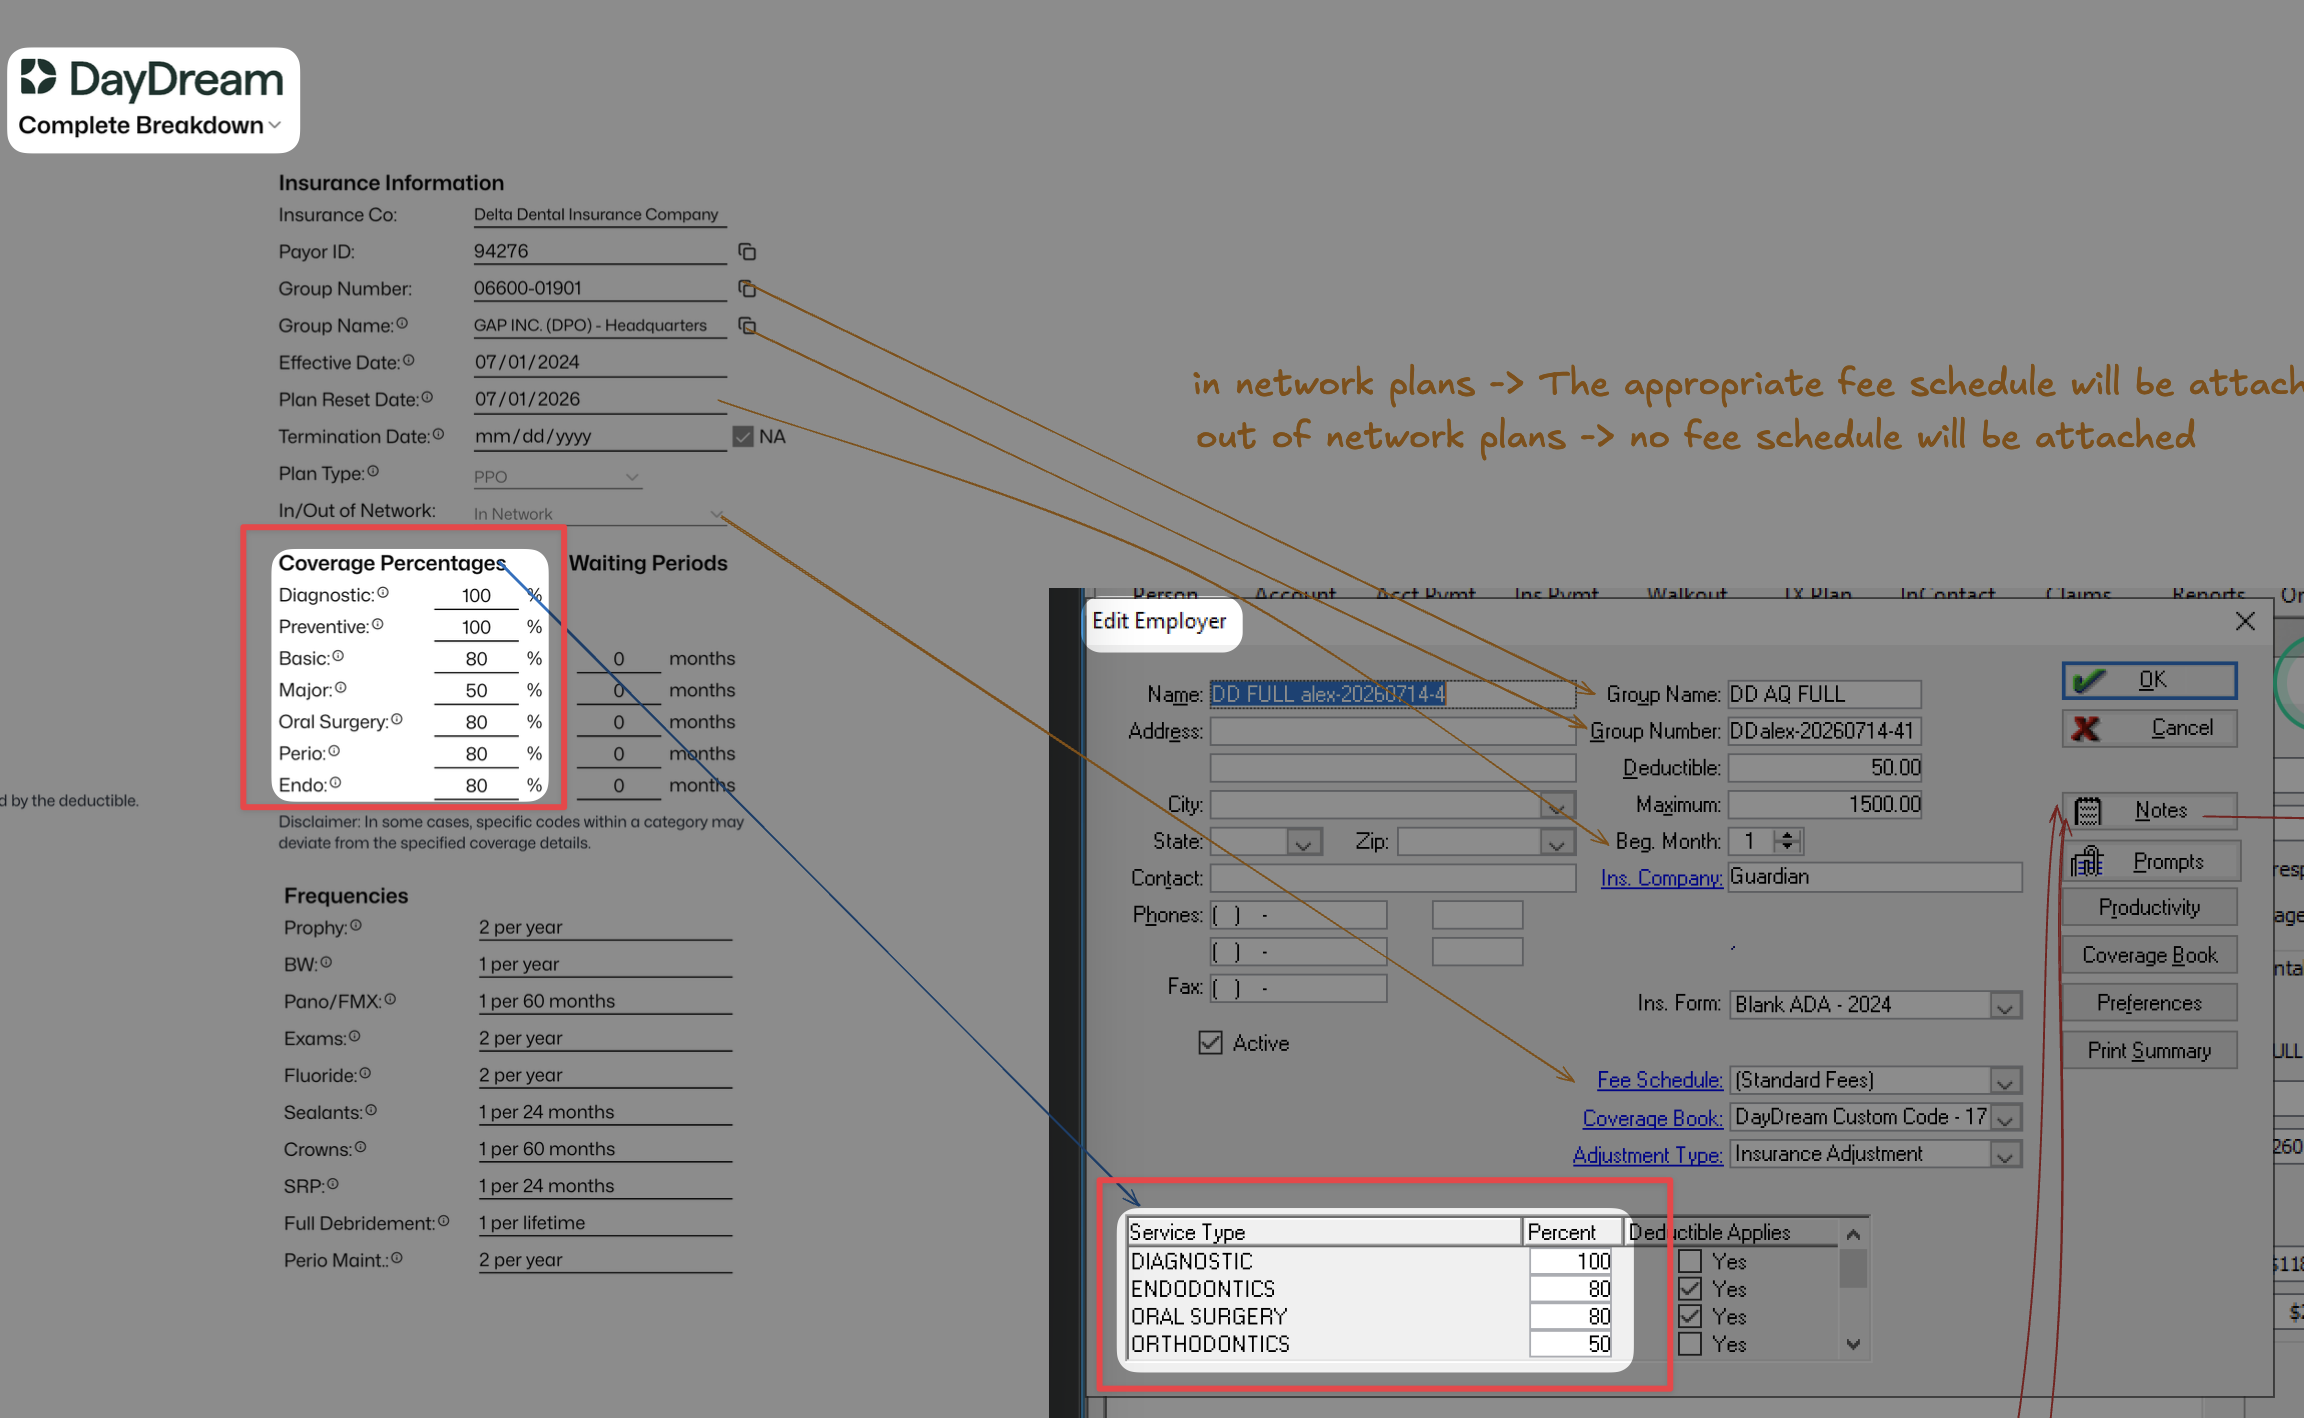Image resolution: width=2304 pixels, height=1418 pixels.
Task: Open the Plan Type PPO dropdown
Action: tap(557, 477)
